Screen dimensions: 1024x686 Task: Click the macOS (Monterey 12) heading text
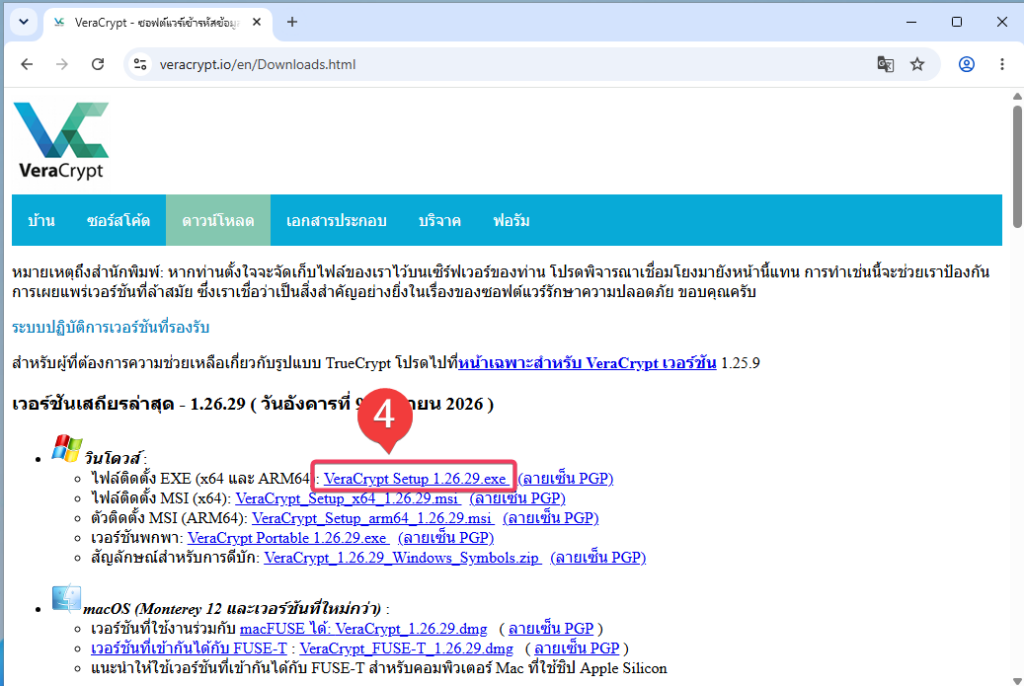click(x=232, y=609)
